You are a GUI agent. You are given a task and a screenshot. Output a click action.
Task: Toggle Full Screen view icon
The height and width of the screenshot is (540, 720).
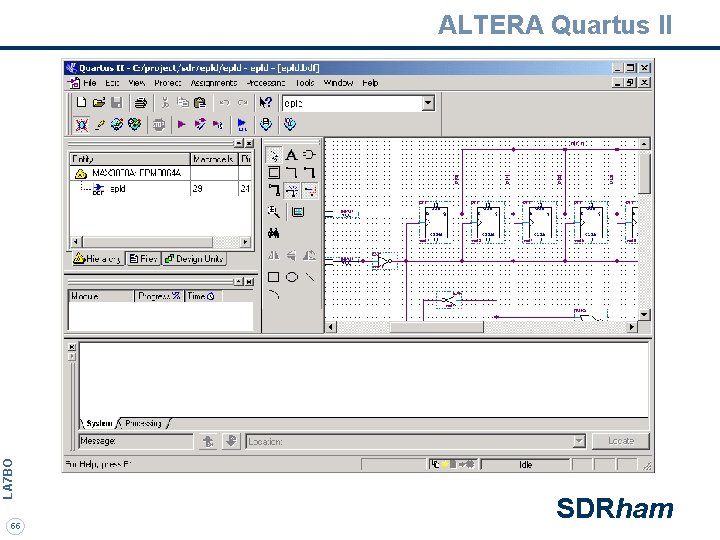click(298, 212)
